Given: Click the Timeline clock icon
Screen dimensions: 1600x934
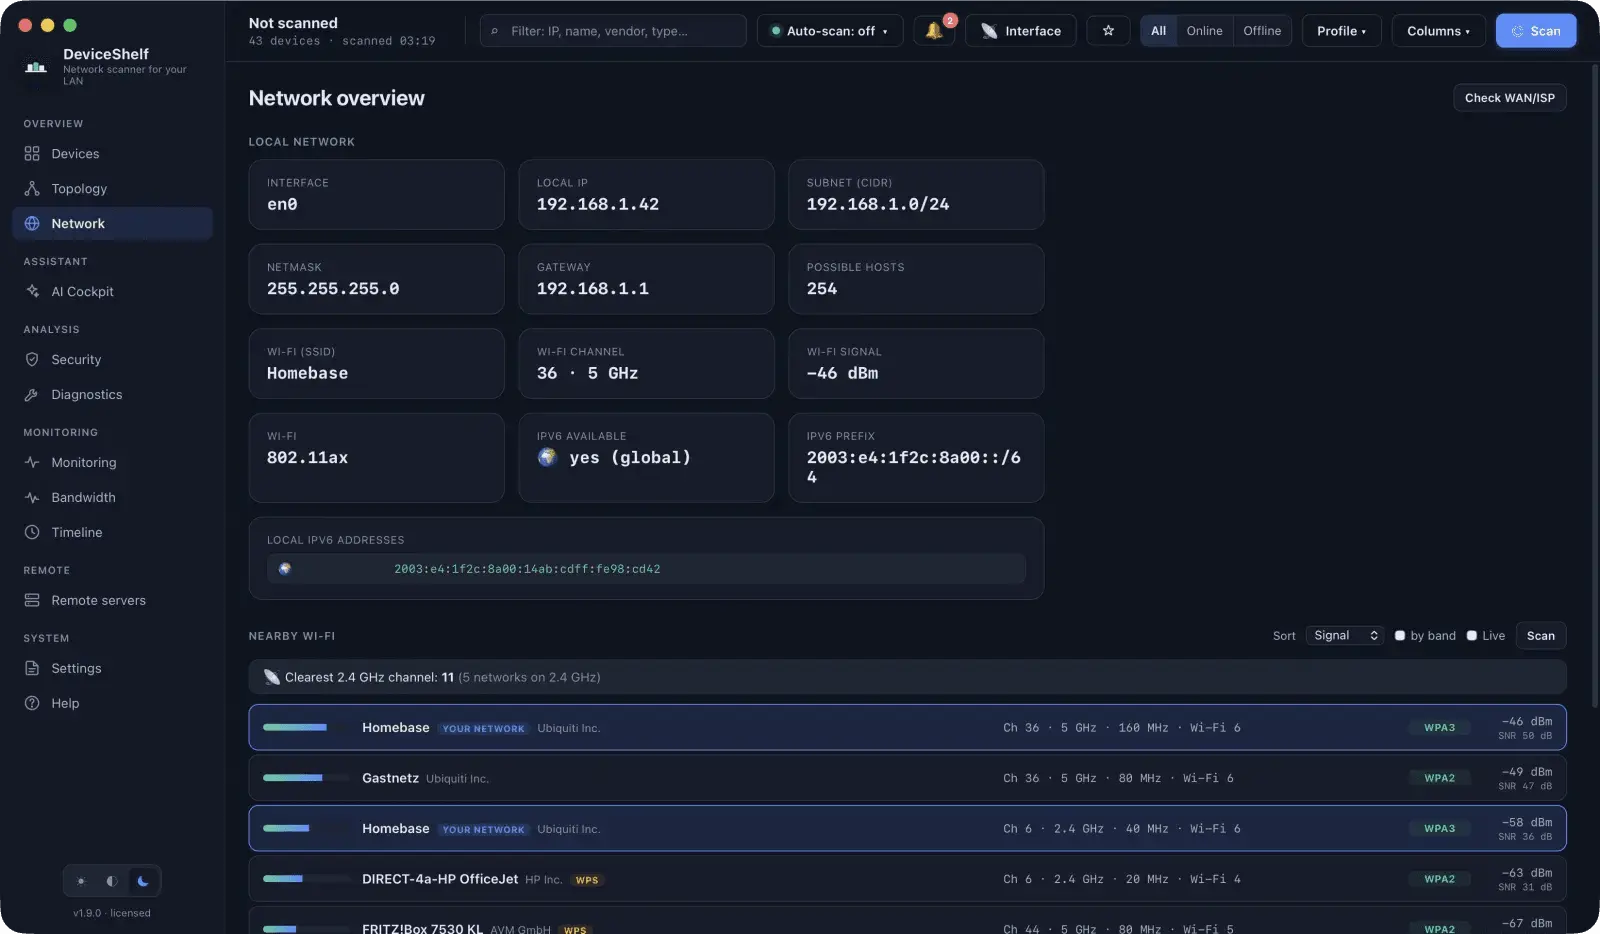Looking at the screenshot, I should click(x=32, y=533).
